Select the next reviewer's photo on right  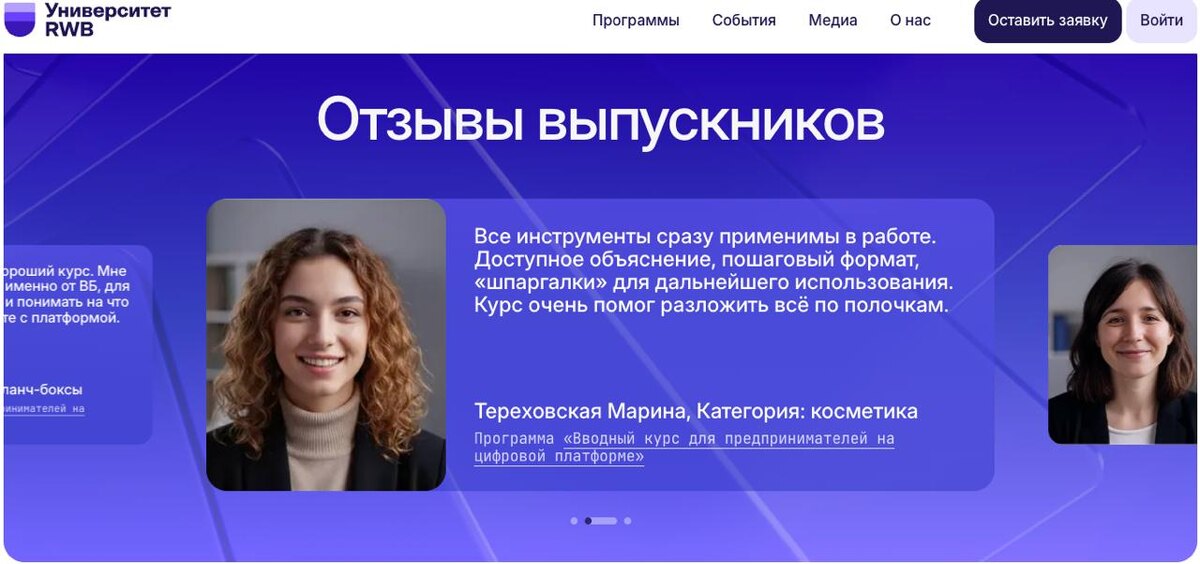[1122, 345]
